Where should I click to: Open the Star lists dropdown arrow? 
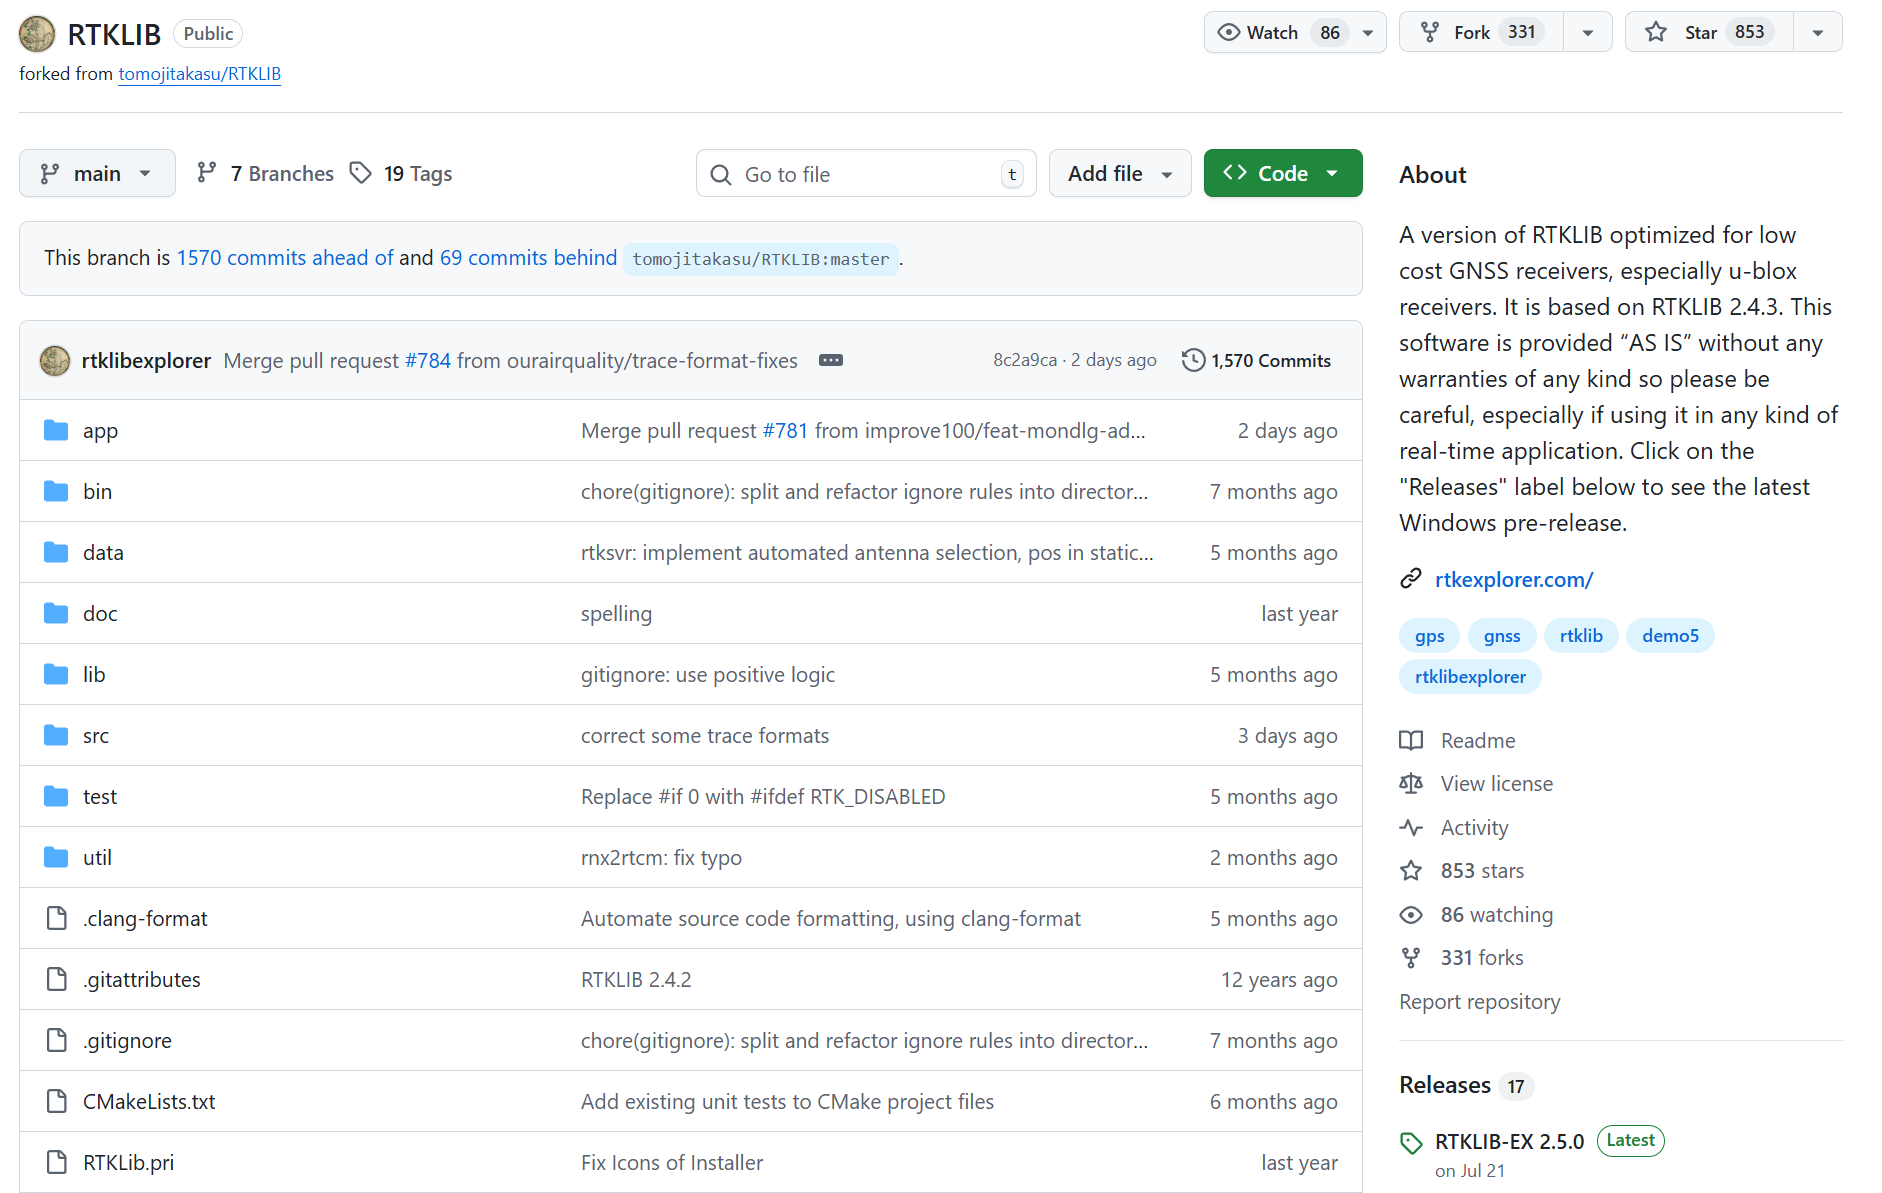[x=1817, y=32]
